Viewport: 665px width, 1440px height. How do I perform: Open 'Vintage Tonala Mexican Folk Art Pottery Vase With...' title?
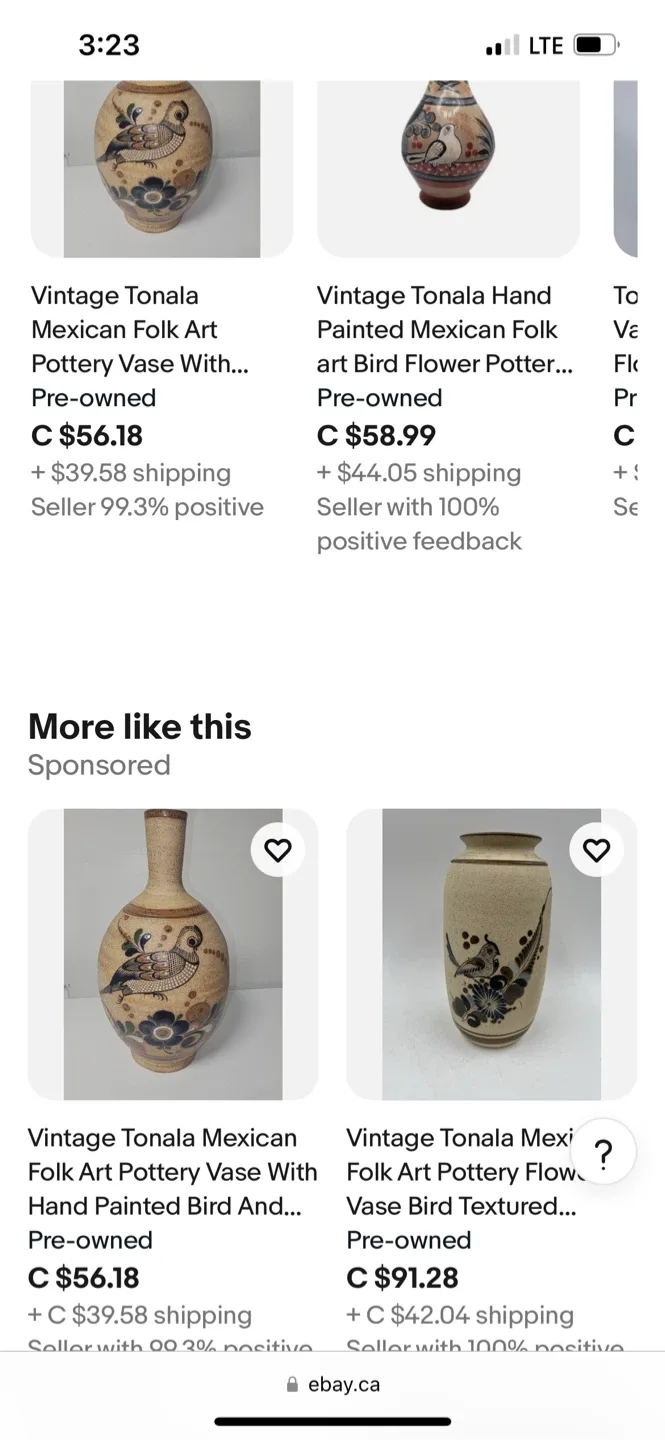[x=140, y=330]
